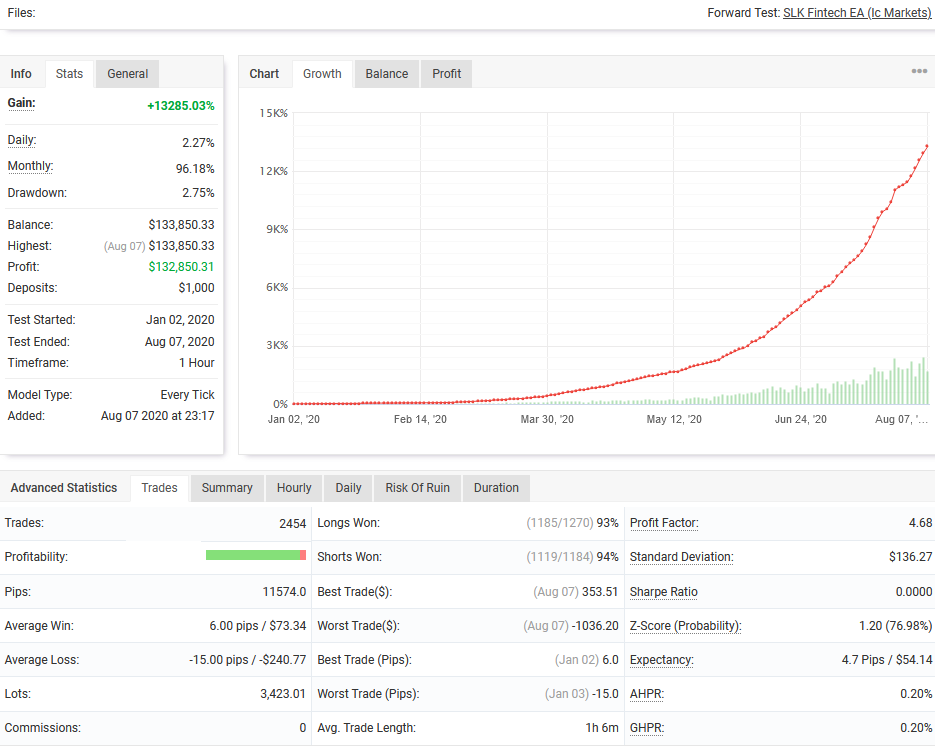The height and width of the screenshot is (746, 935).
Task: Click the Shorts Won value (1119/1184) 94%
Action: click(572, 557)
